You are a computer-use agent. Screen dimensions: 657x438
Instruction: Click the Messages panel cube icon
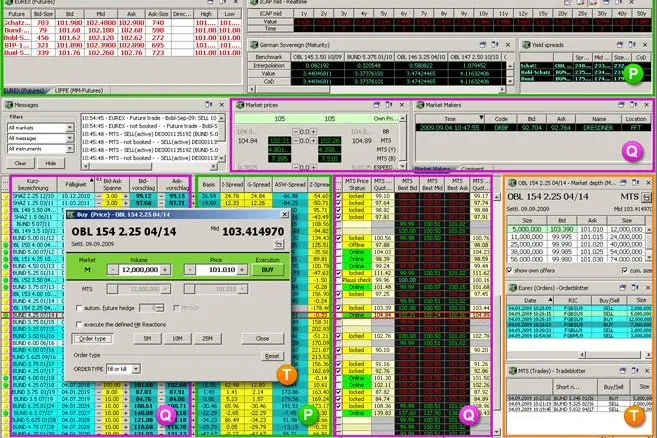tap(8, 105)
